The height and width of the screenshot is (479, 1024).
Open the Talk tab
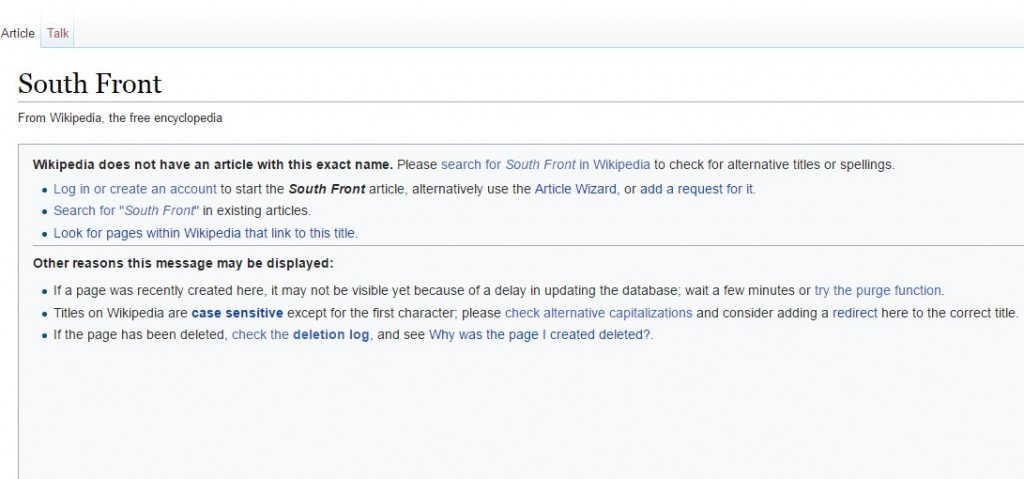tap(57, 33)
